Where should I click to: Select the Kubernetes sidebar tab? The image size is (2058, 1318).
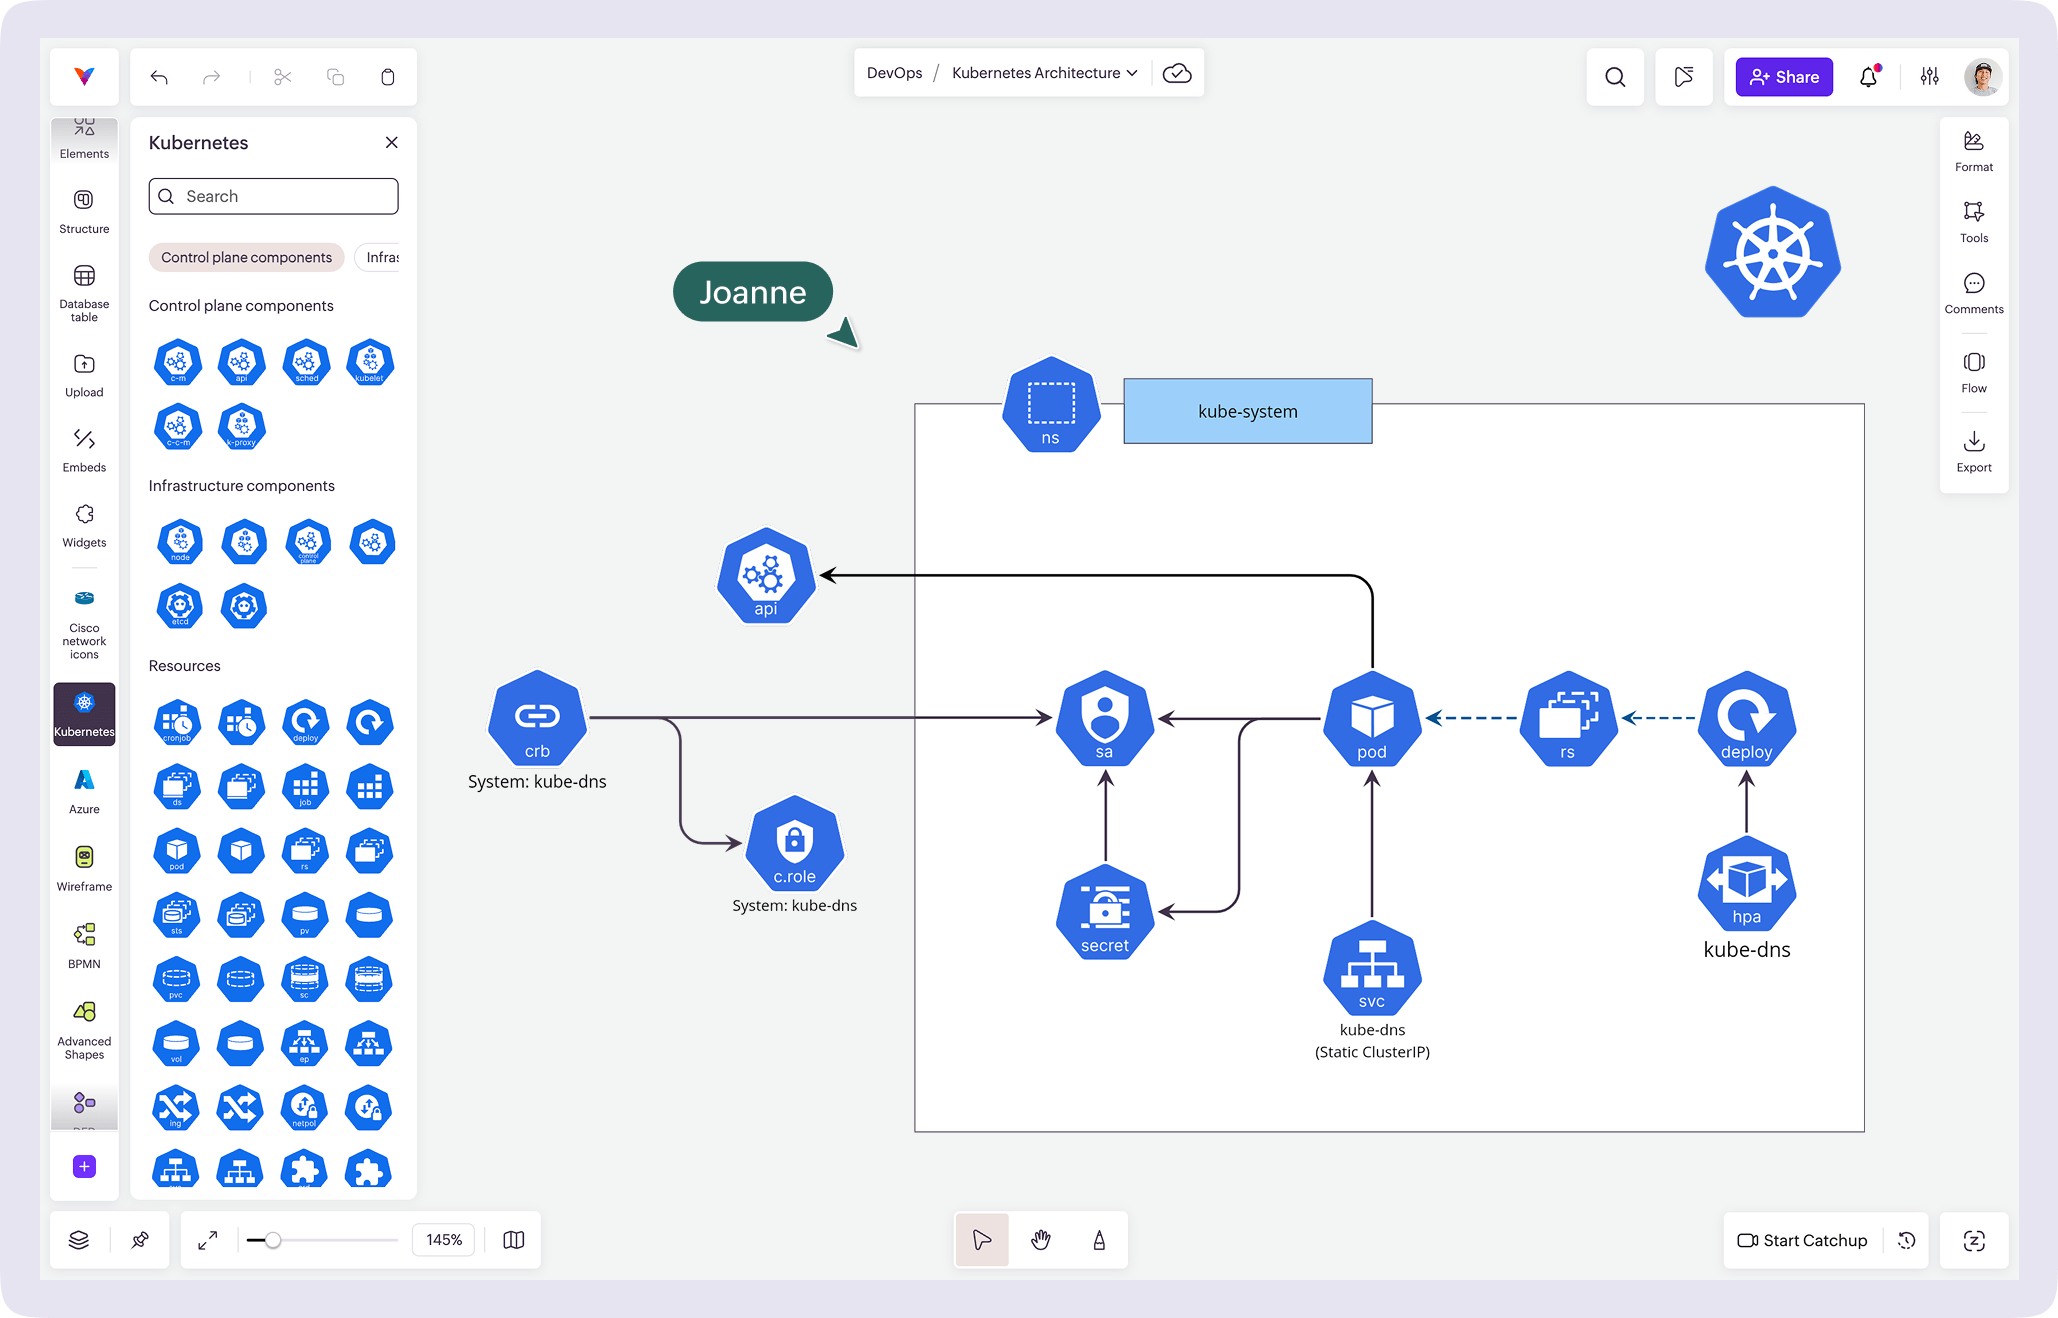(x=84, y=714)
